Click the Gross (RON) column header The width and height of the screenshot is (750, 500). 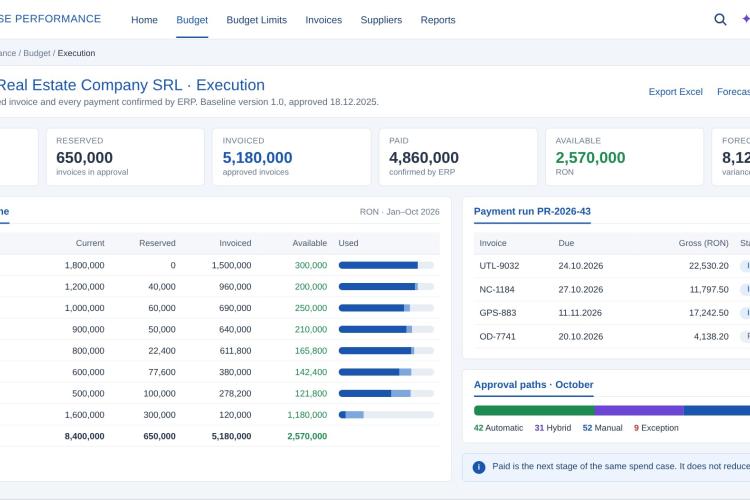coord(703,243)
